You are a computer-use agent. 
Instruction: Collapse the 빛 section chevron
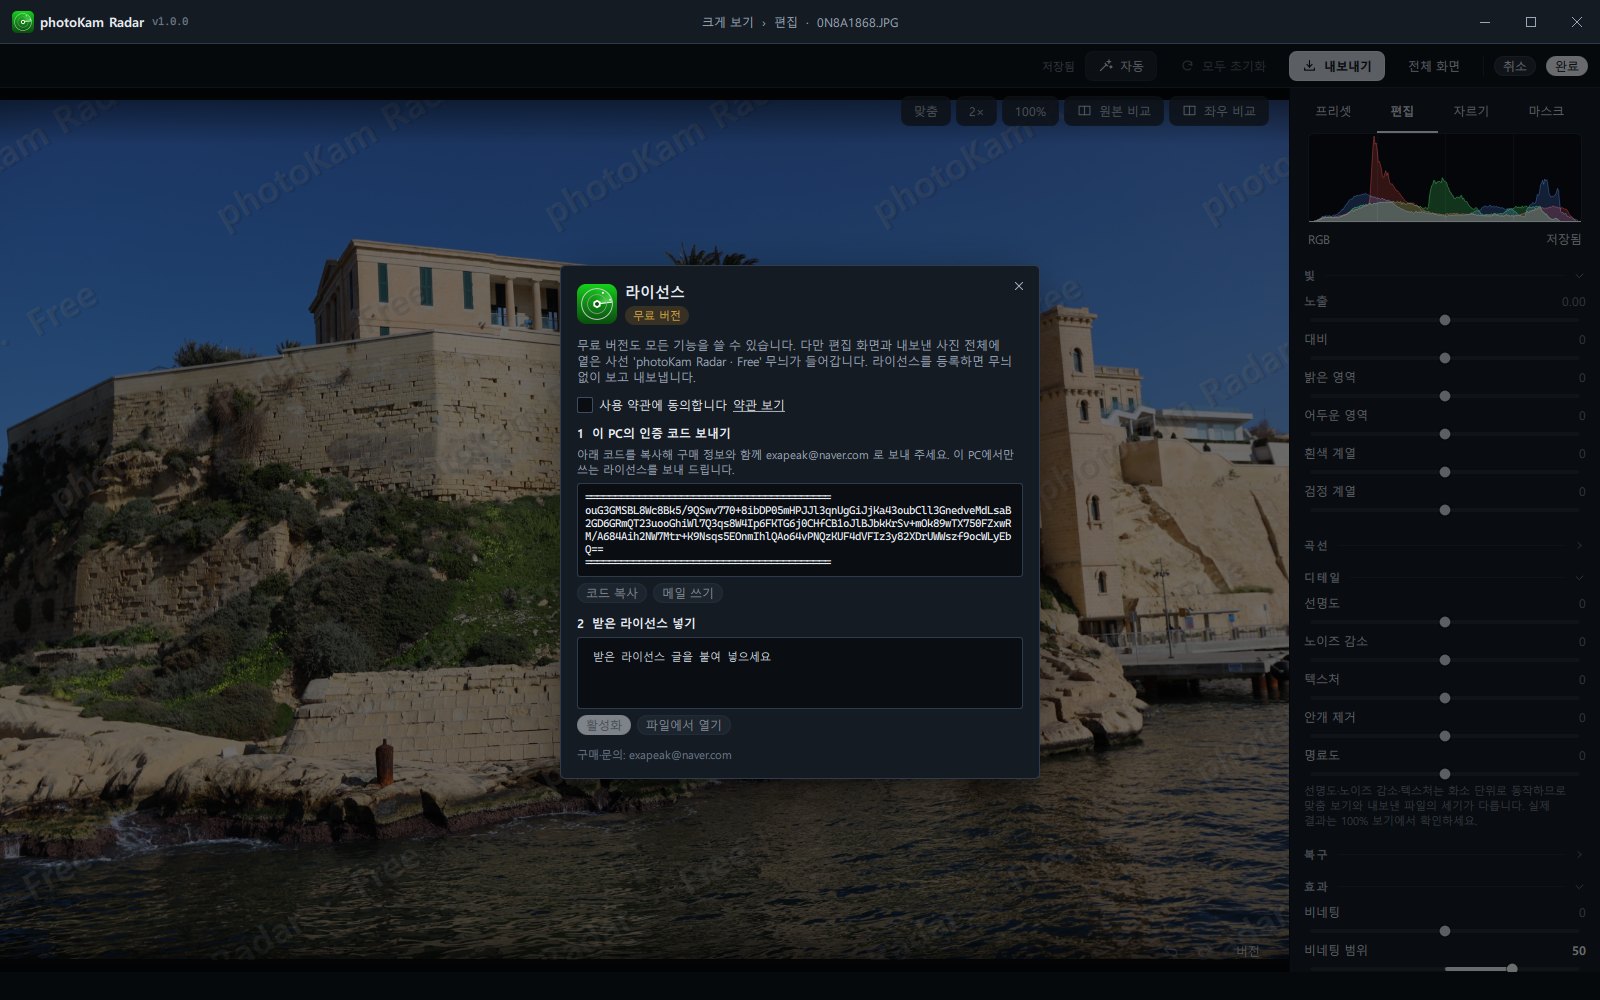(1579, 276)
